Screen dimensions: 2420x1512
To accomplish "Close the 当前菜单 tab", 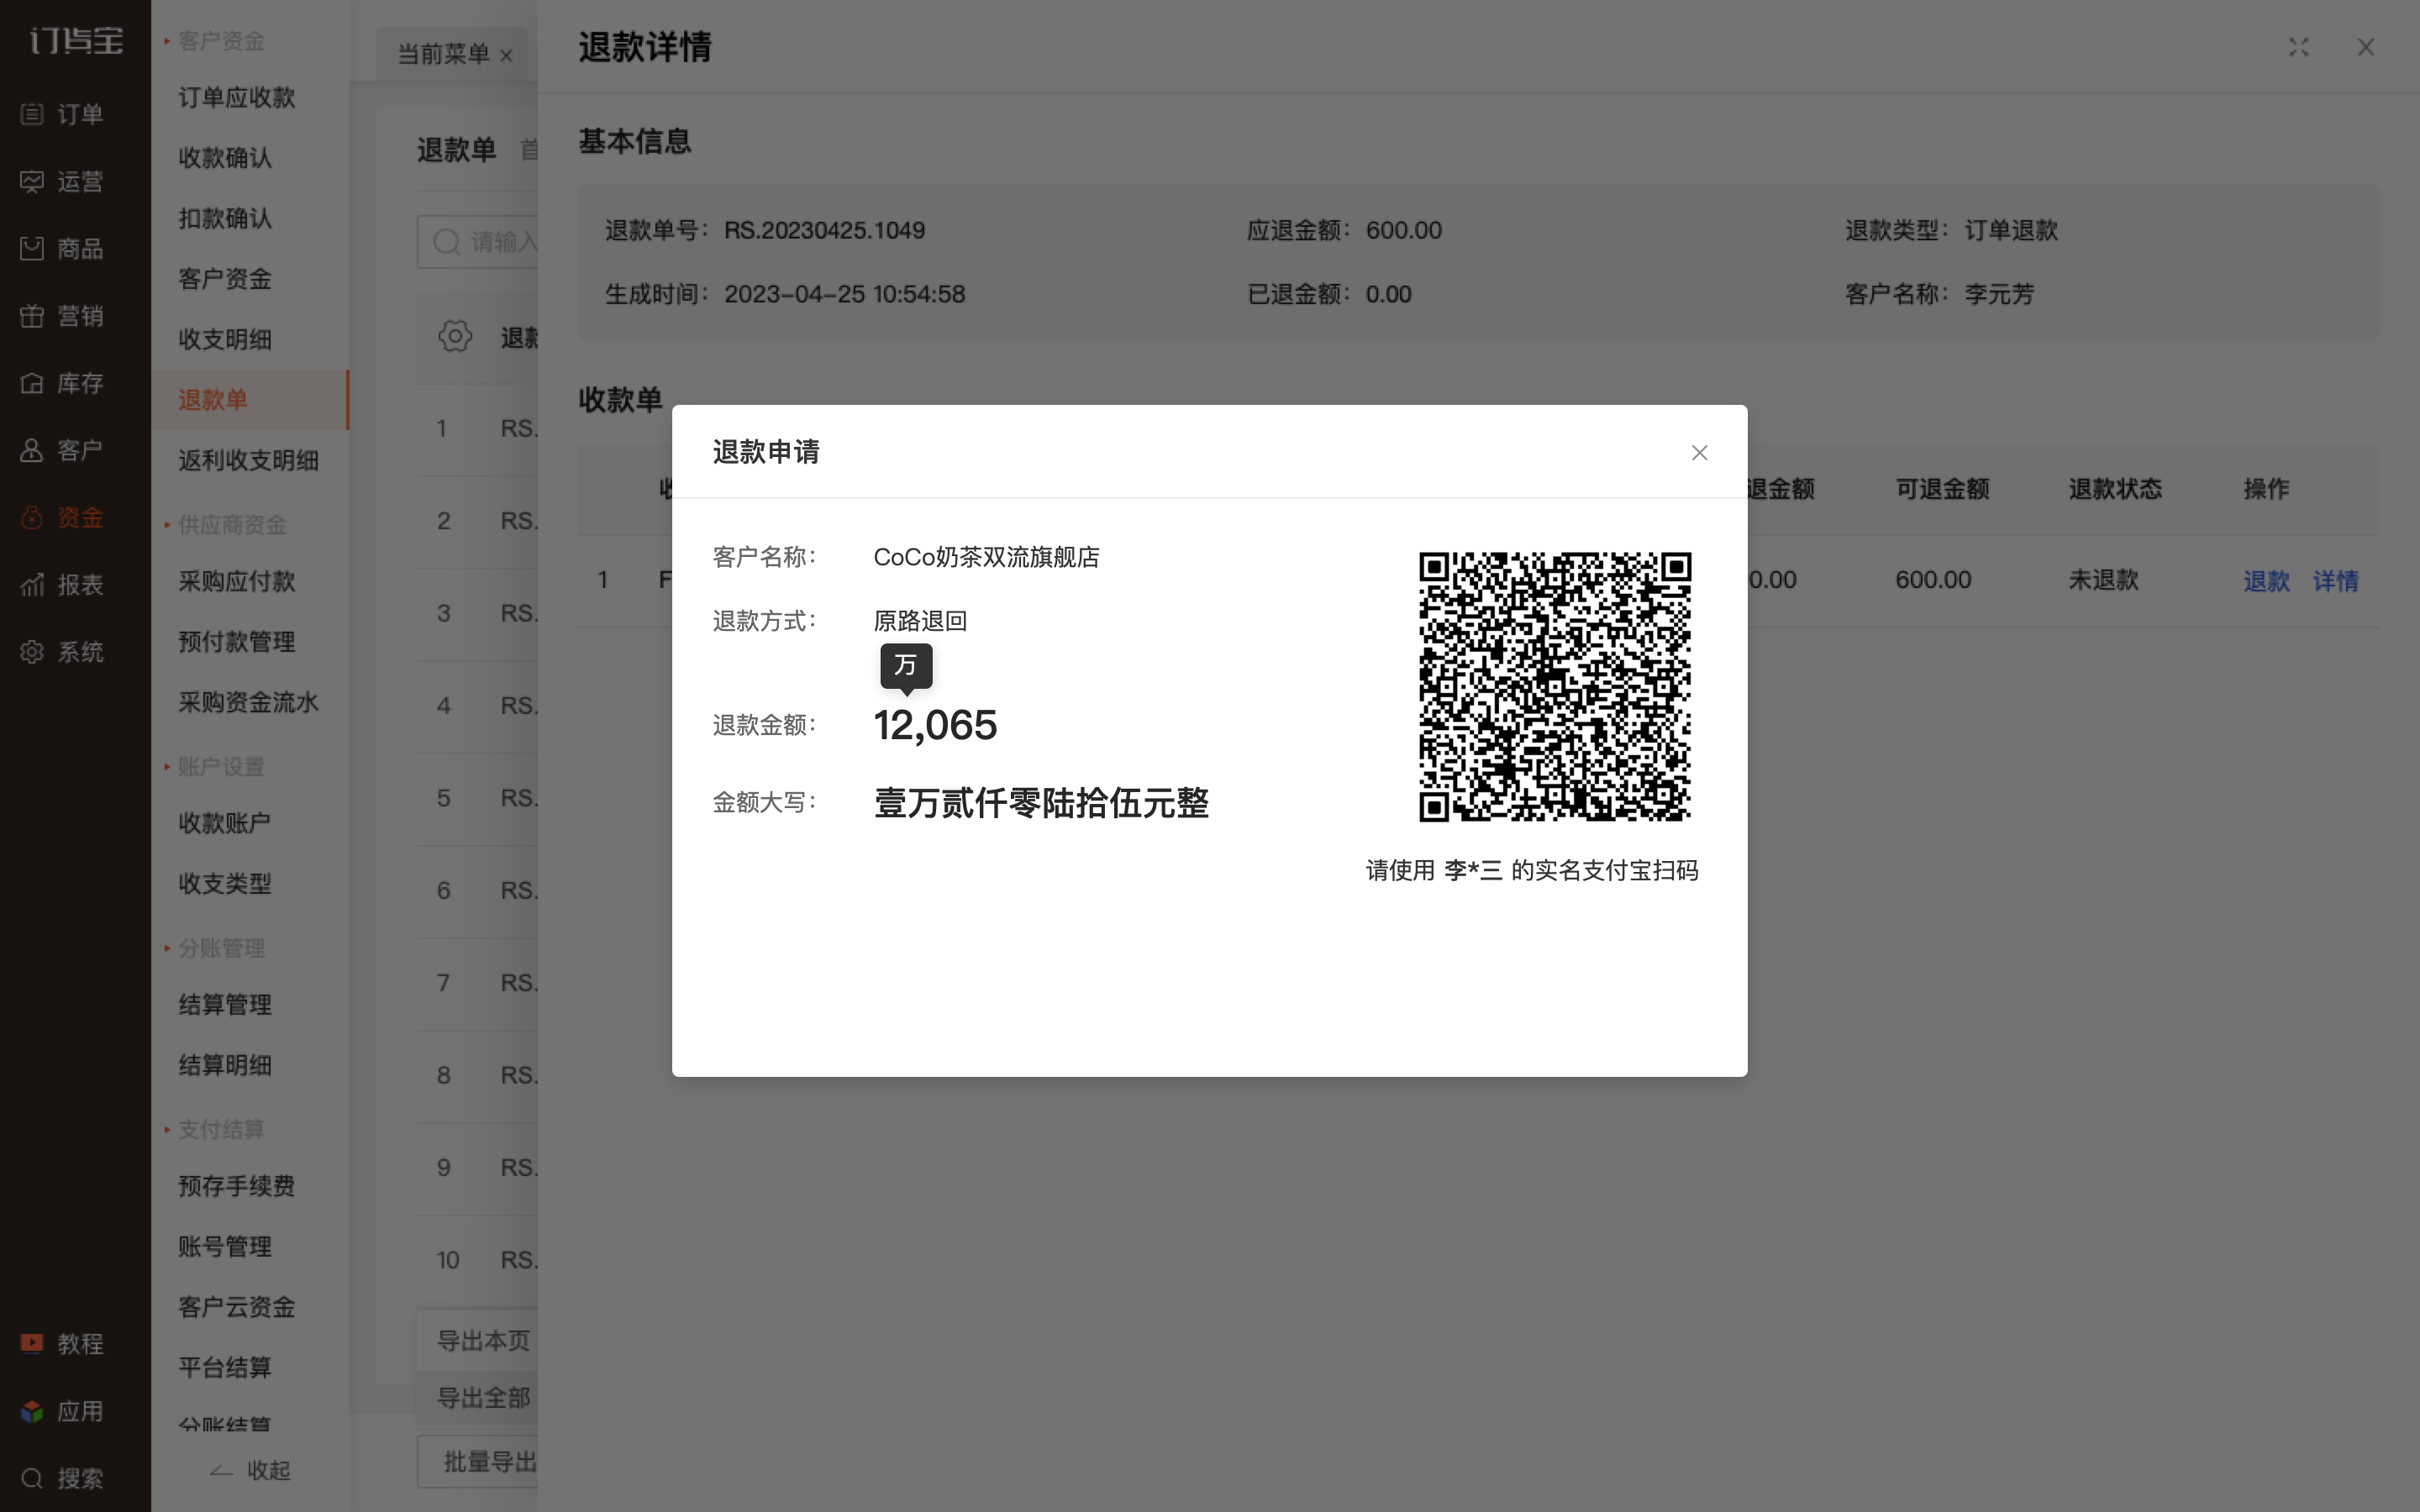I will click(506, 56).
